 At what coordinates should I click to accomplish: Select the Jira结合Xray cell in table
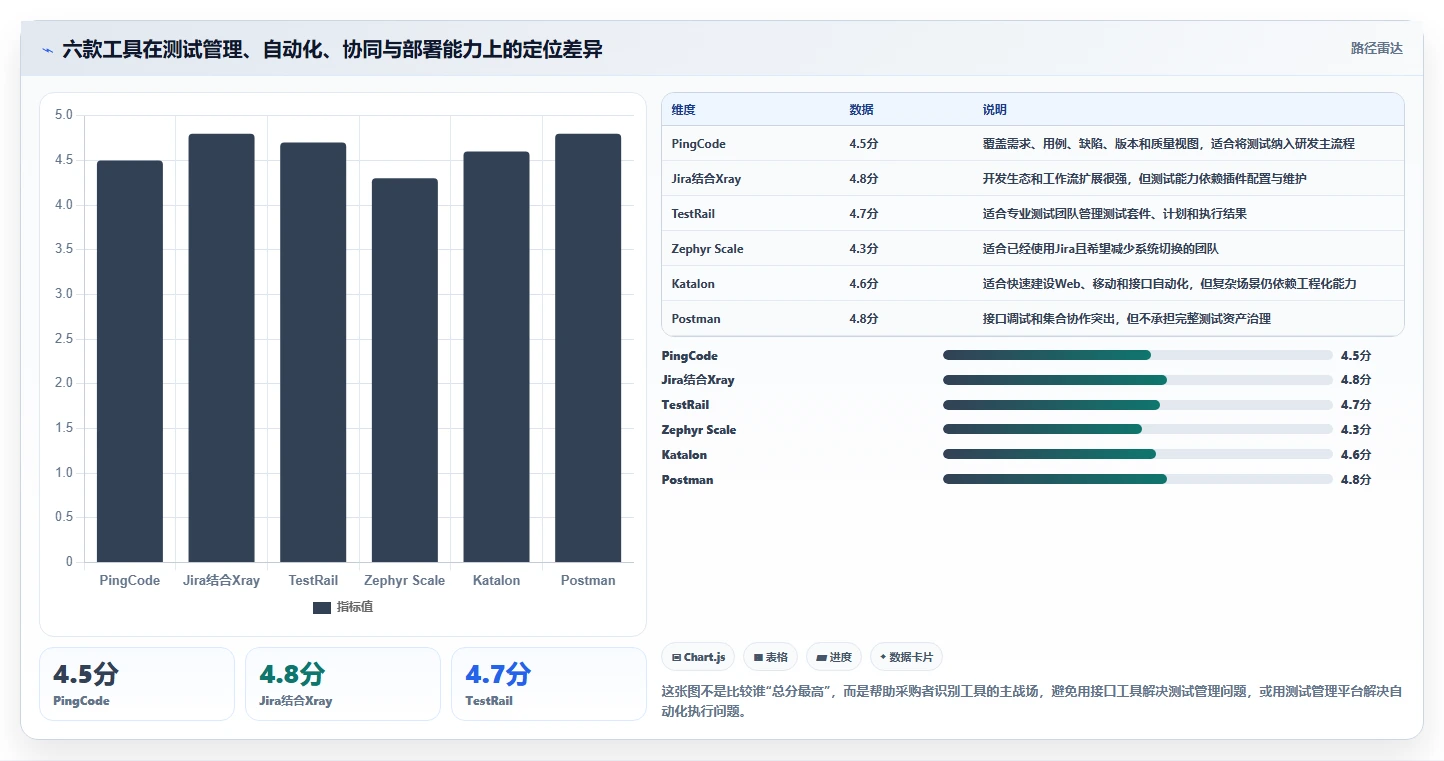(707, 179)
